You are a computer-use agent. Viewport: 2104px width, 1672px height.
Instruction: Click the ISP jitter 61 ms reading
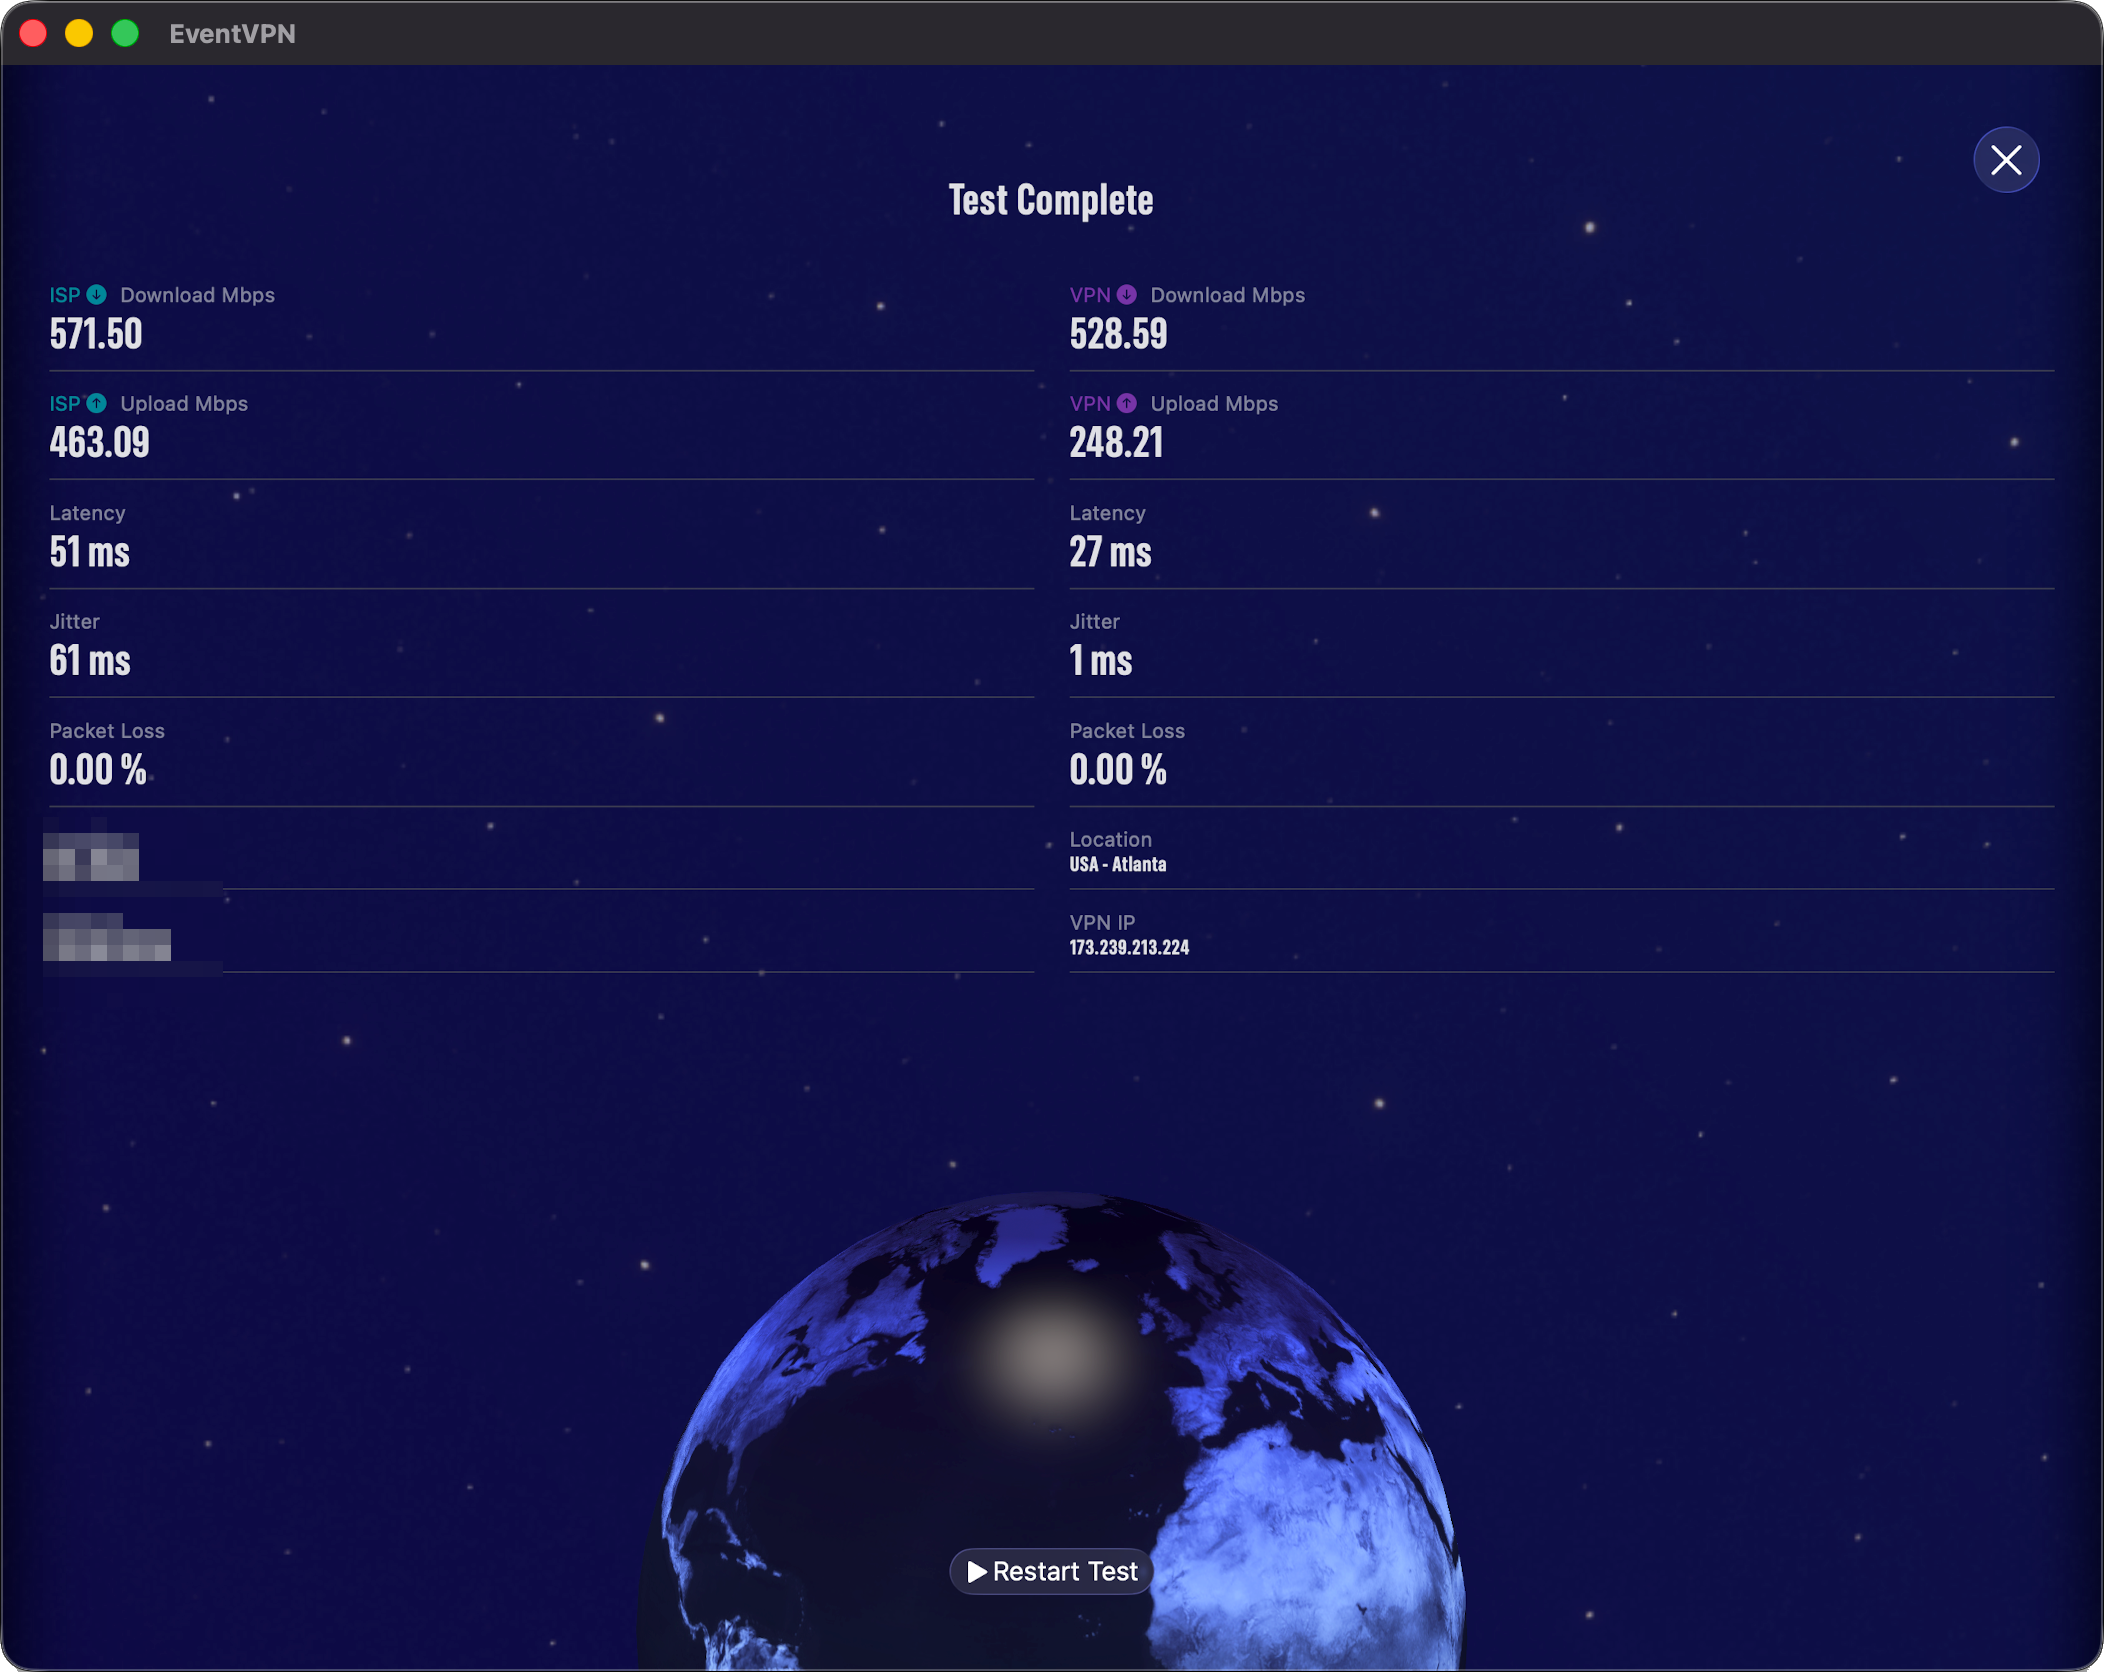90,660
